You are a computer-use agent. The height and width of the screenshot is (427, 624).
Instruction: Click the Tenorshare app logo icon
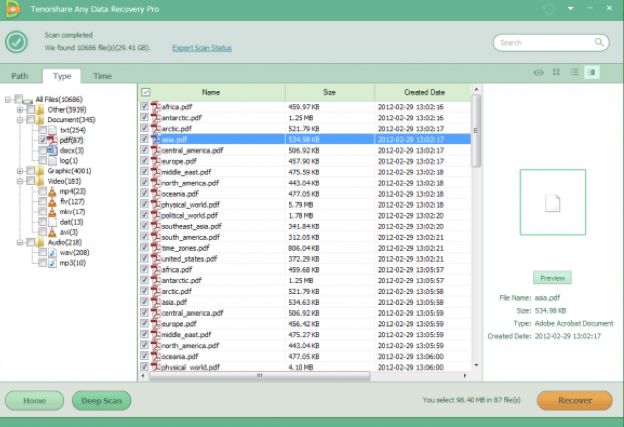[x=13, y=8]
